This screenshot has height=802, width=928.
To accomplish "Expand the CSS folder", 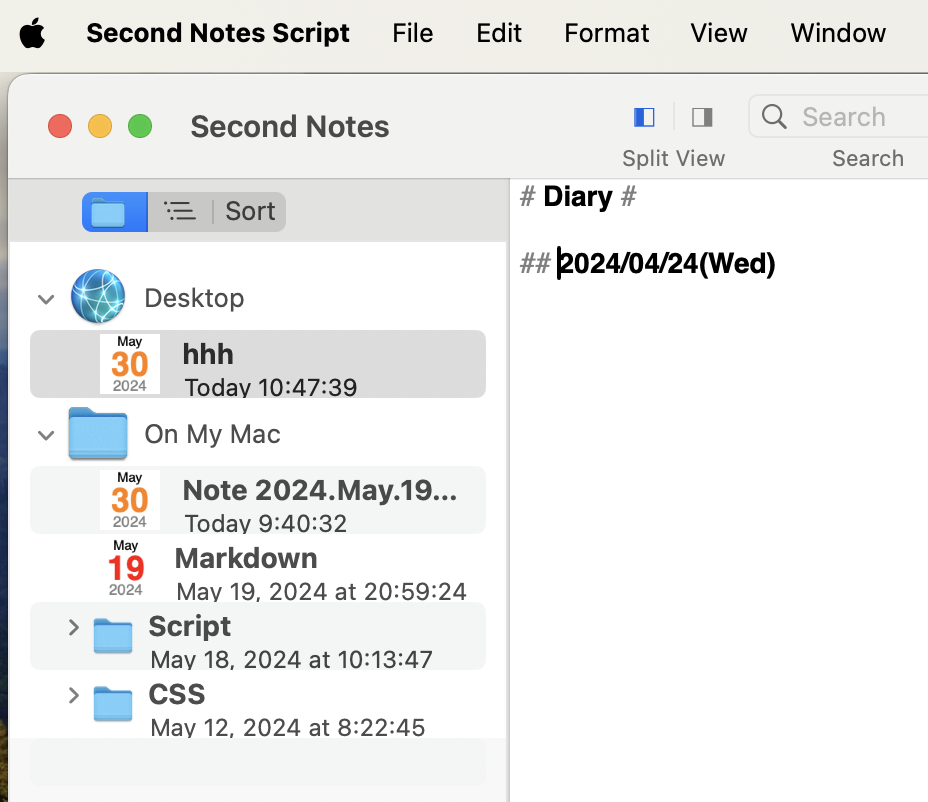I will coord(73,695).
